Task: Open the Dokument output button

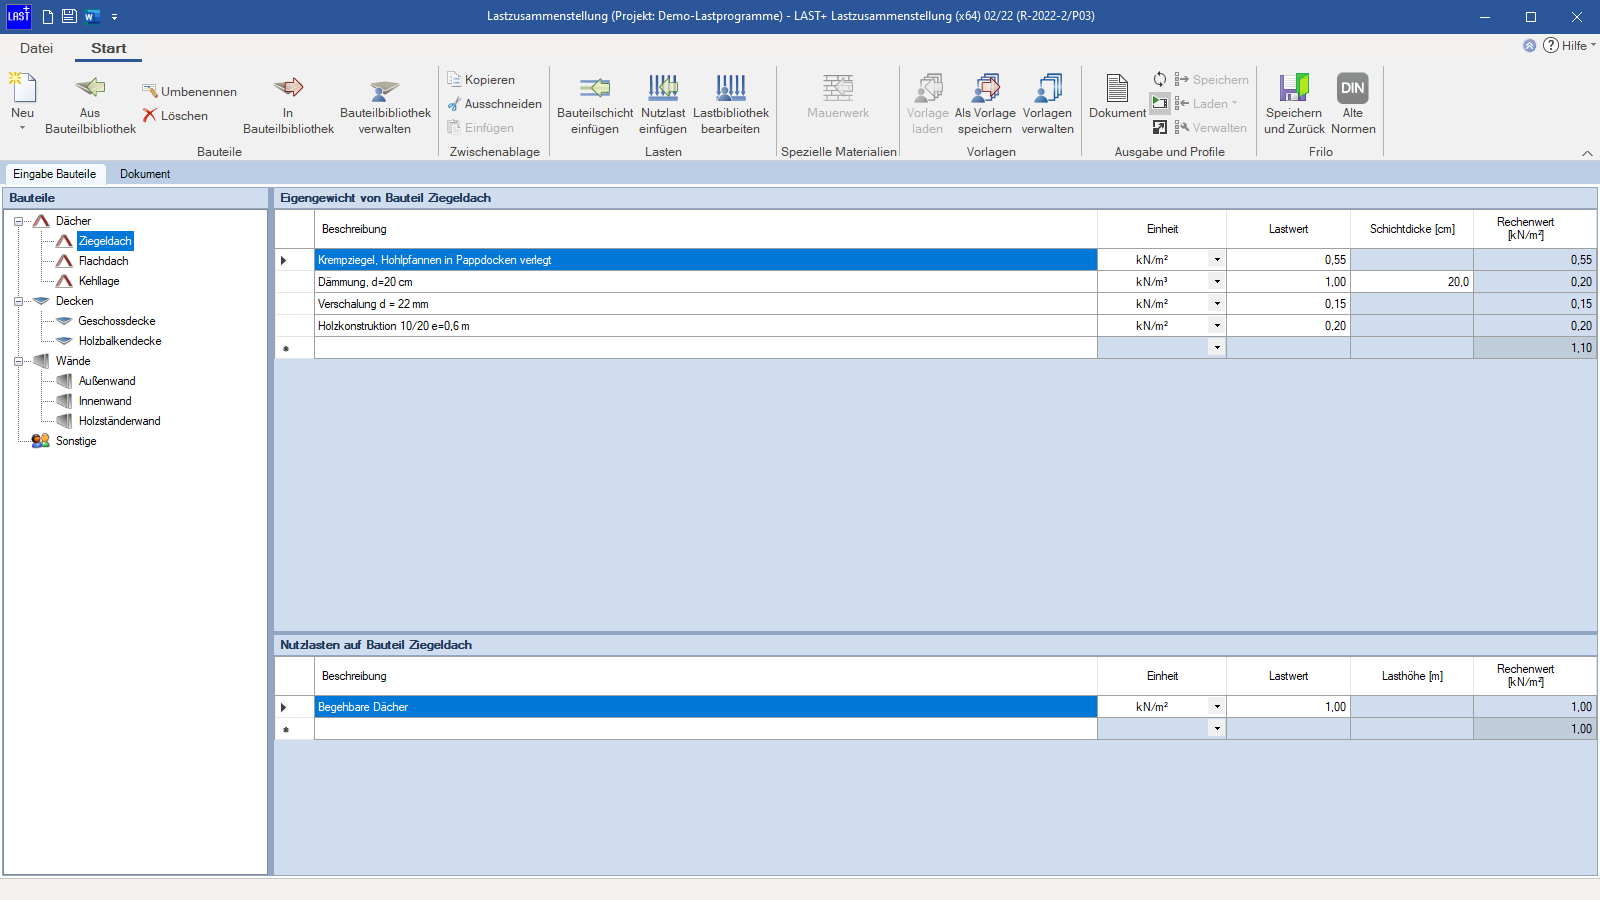Action: pos(1117,96)
